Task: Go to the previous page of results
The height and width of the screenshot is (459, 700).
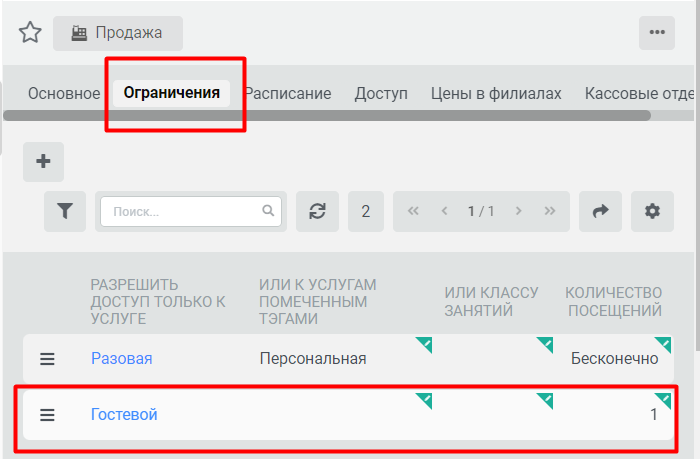Action: (444, 211)
